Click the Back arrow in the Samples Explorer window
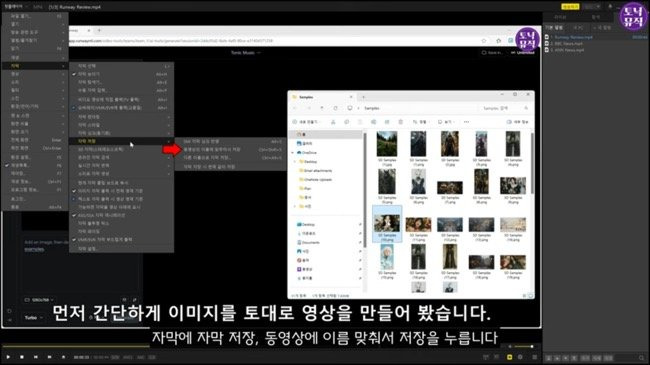 pos(295,108)
